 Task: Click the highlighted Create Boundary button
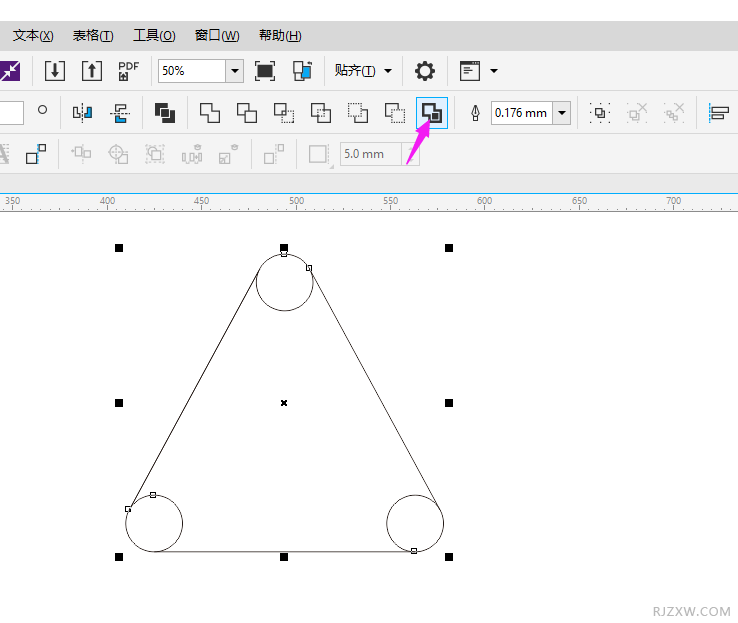[x=432, y=113]
